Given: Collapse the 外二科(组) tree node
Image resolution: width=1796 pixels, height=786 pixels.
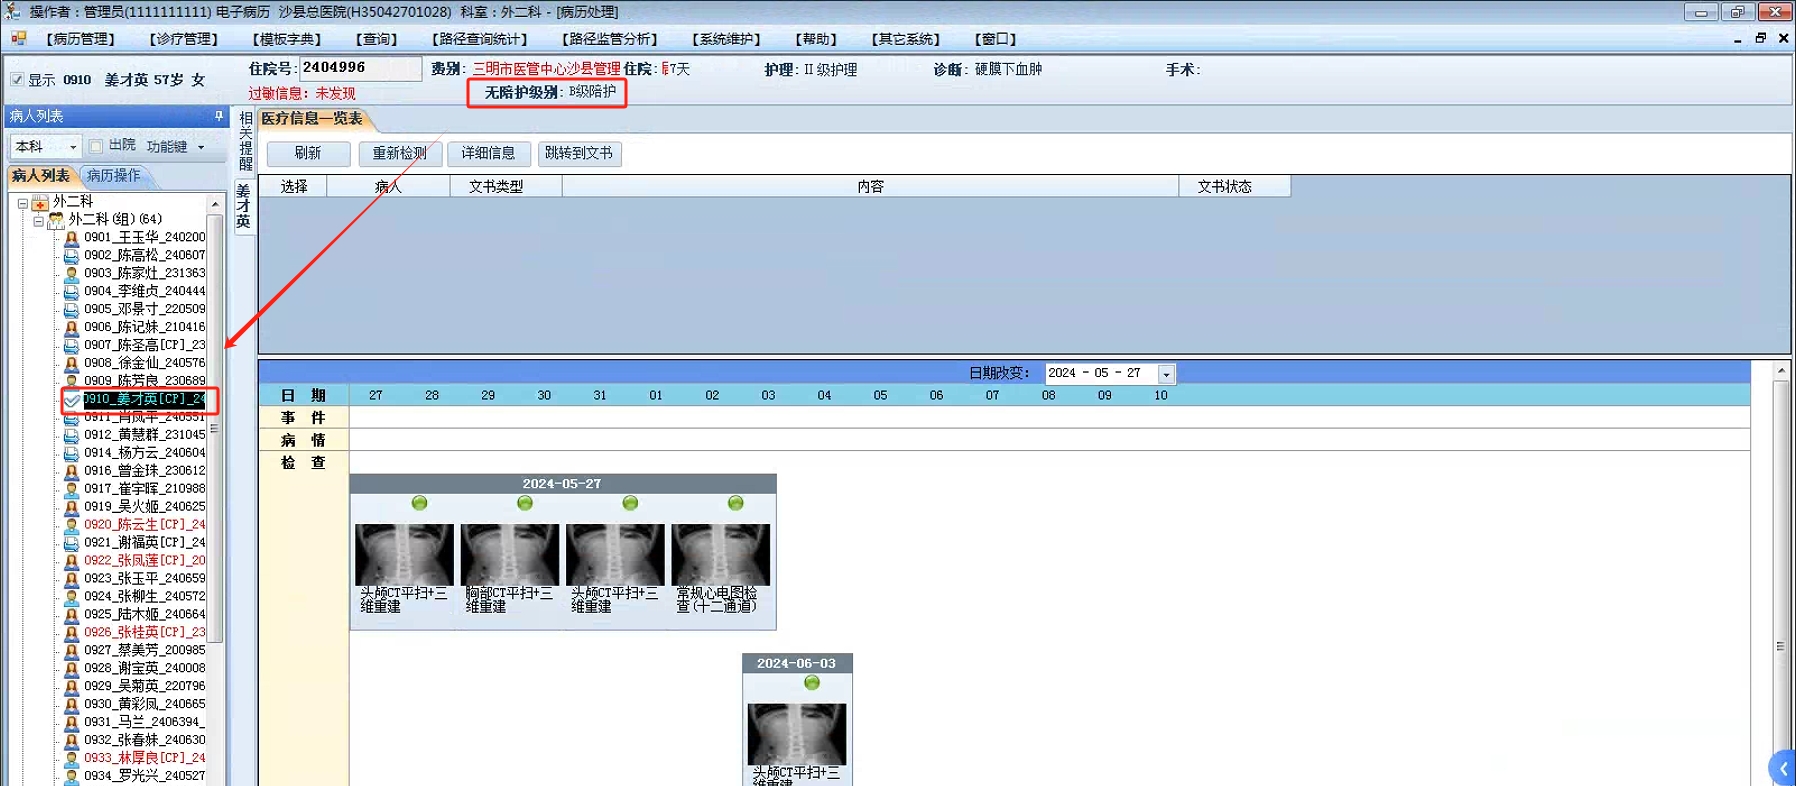Looking at the screenshot, I should coord(38,221).
